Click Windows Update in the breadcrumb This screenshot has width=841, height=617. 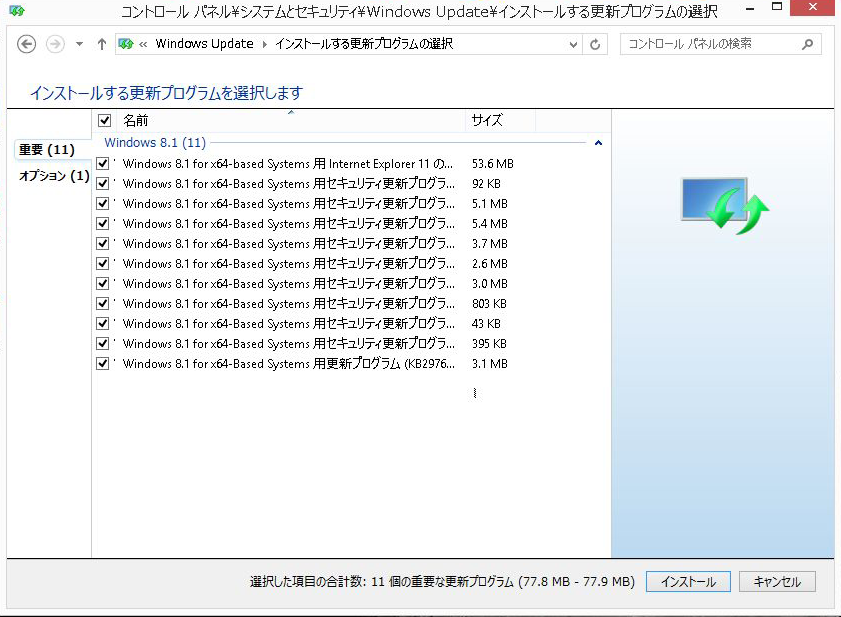click(204, 44)
